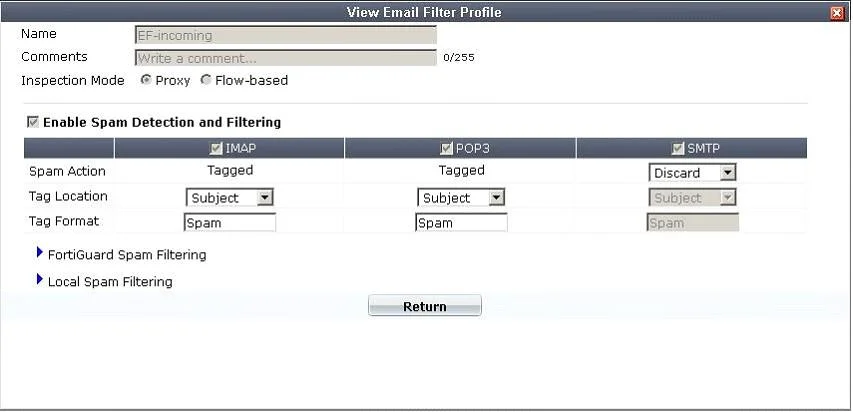The width and height of the screenshot is (853, 412).
Task: Toggle the POP3 protocol checkbox
Action: click(x=447, y=148)
